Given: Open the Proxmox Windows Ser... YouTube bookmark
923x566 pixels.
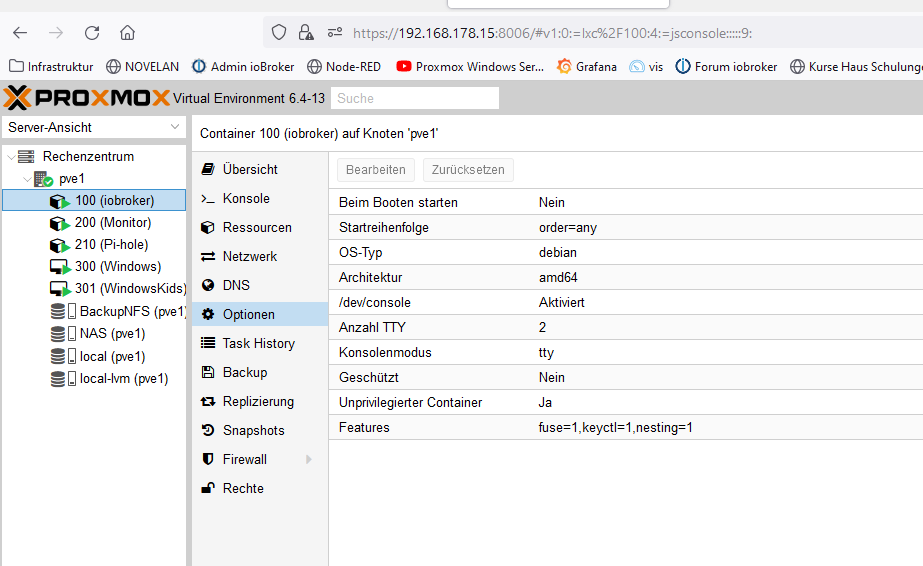Looking at the screenshot, I should (470, 66).
